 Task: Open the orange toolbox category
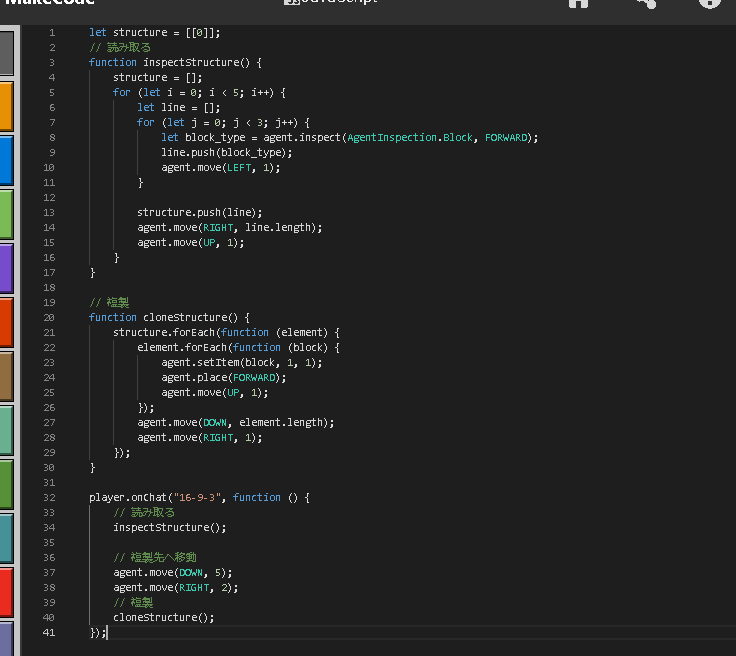click(6, 106)
